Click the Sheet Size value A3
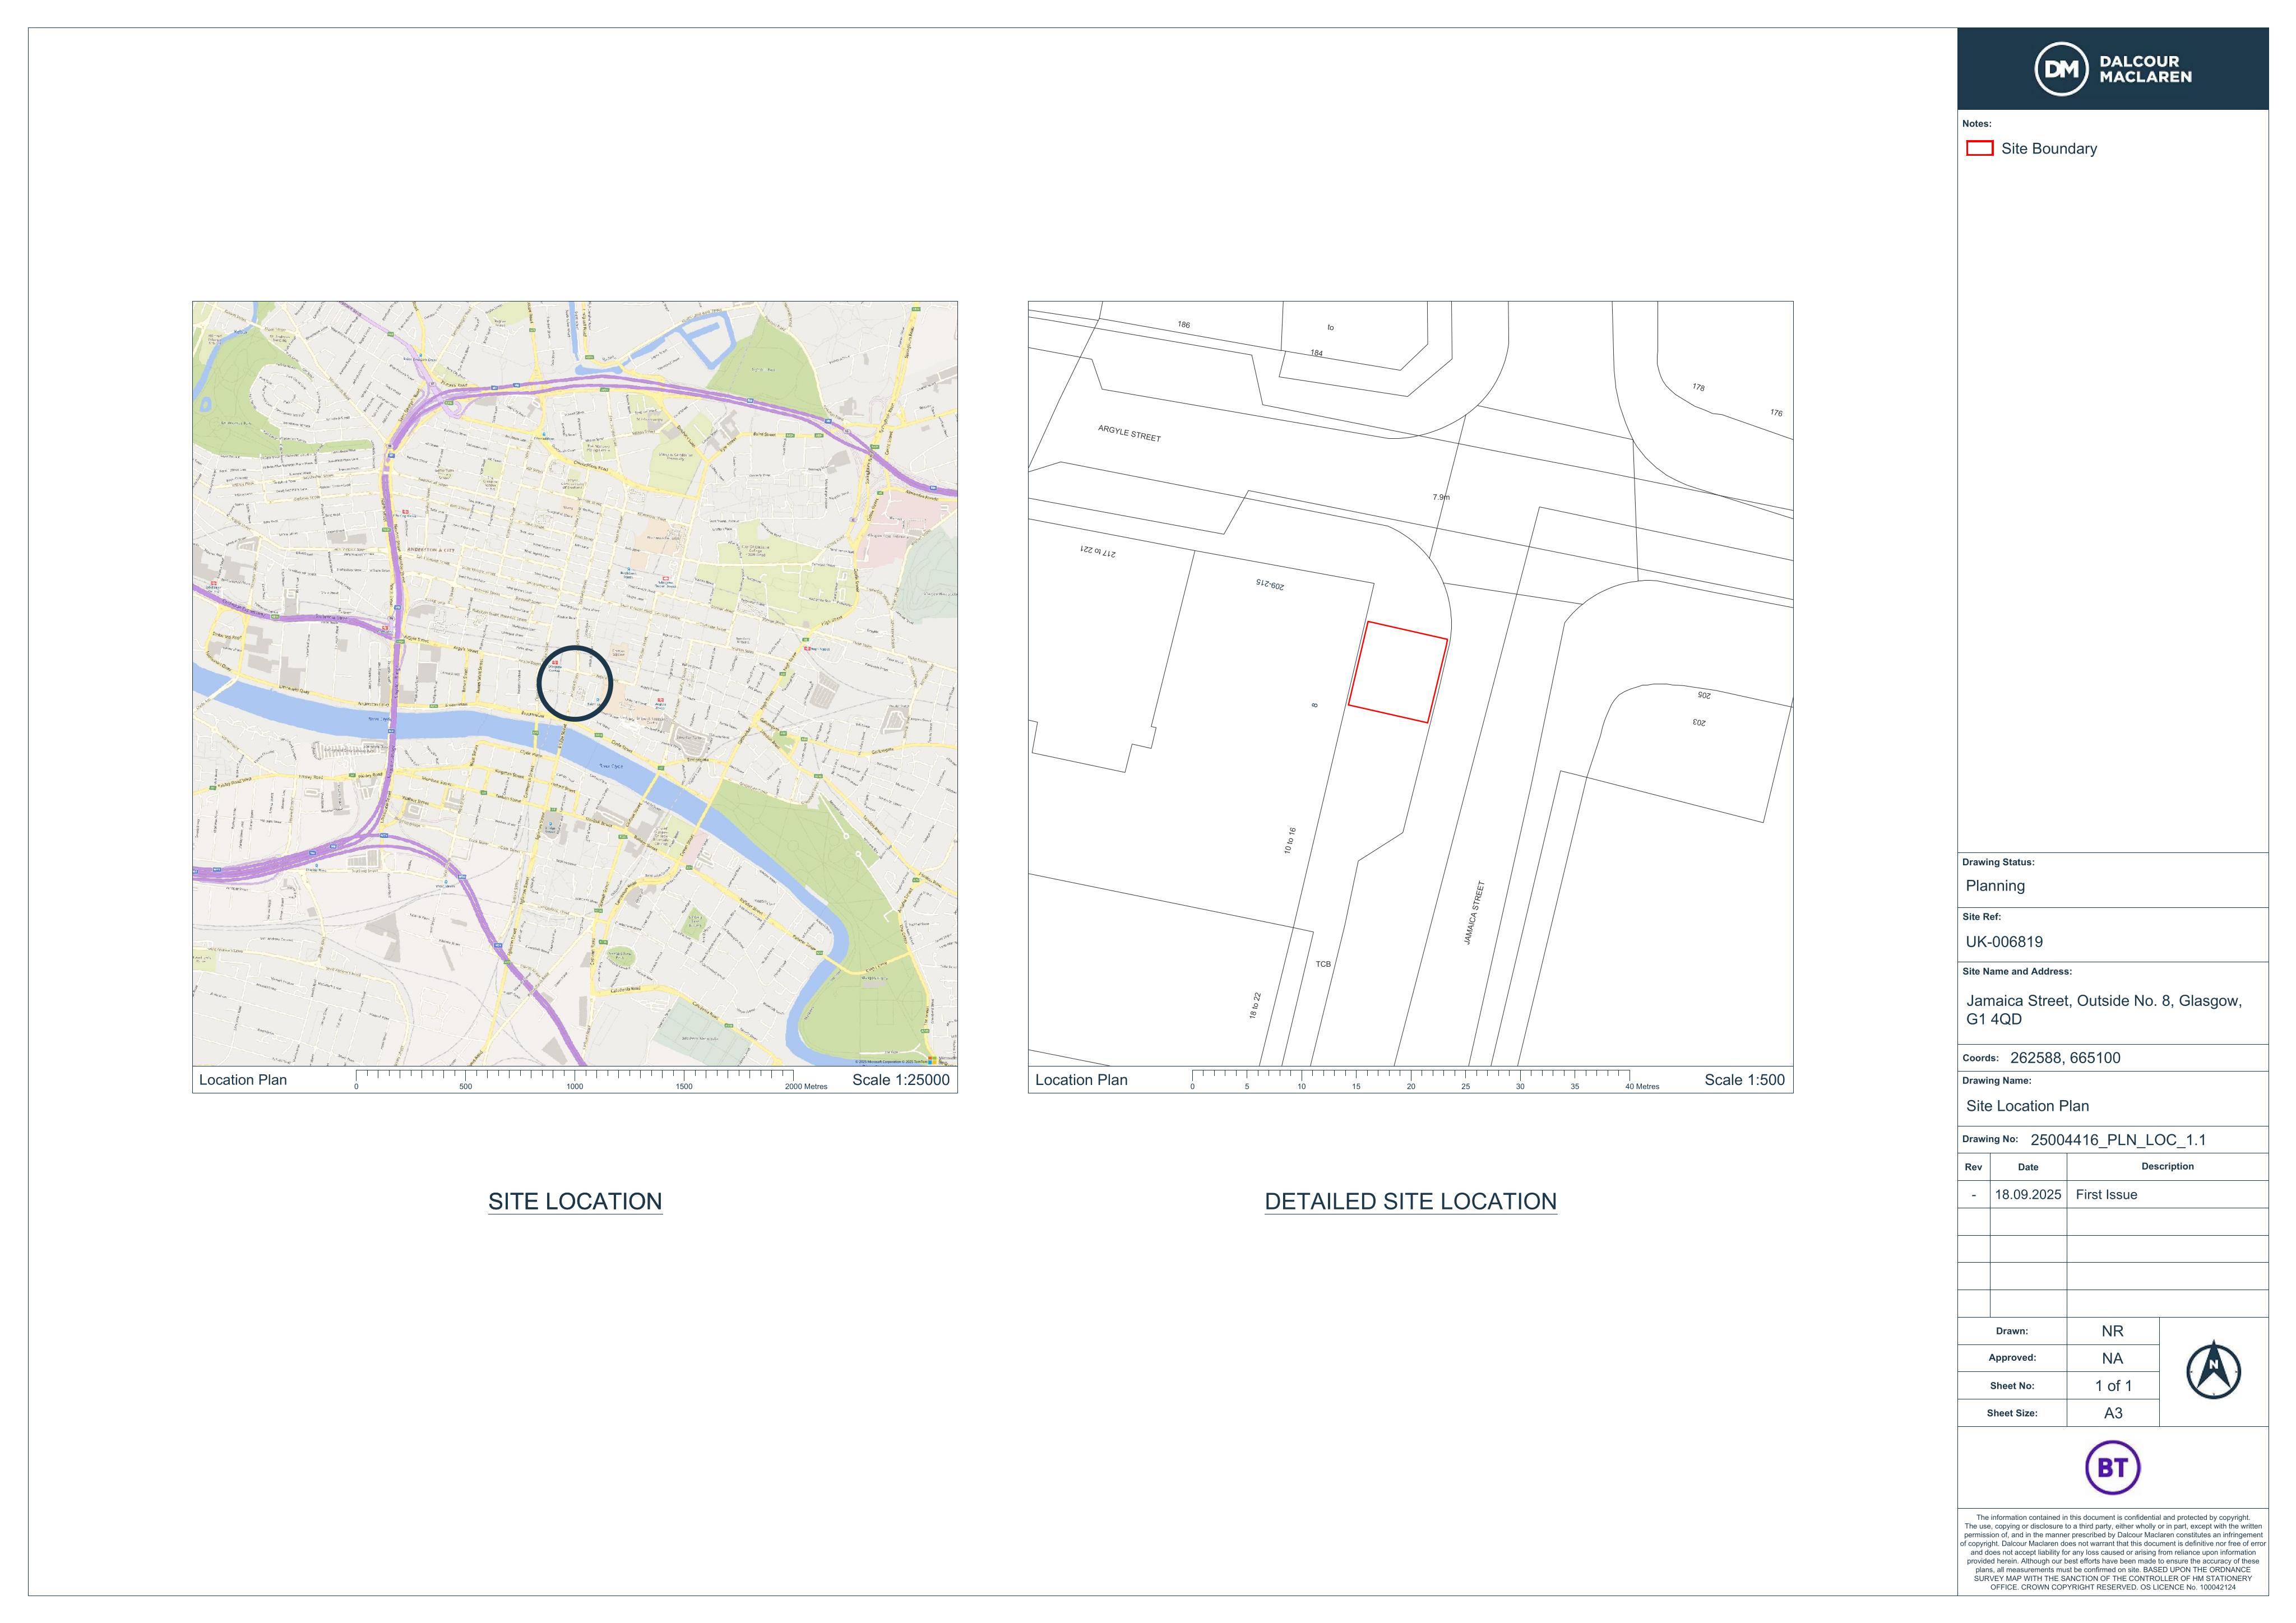The height and width of the screenshot is (1623, 2296). (x=2113, y=1413)
